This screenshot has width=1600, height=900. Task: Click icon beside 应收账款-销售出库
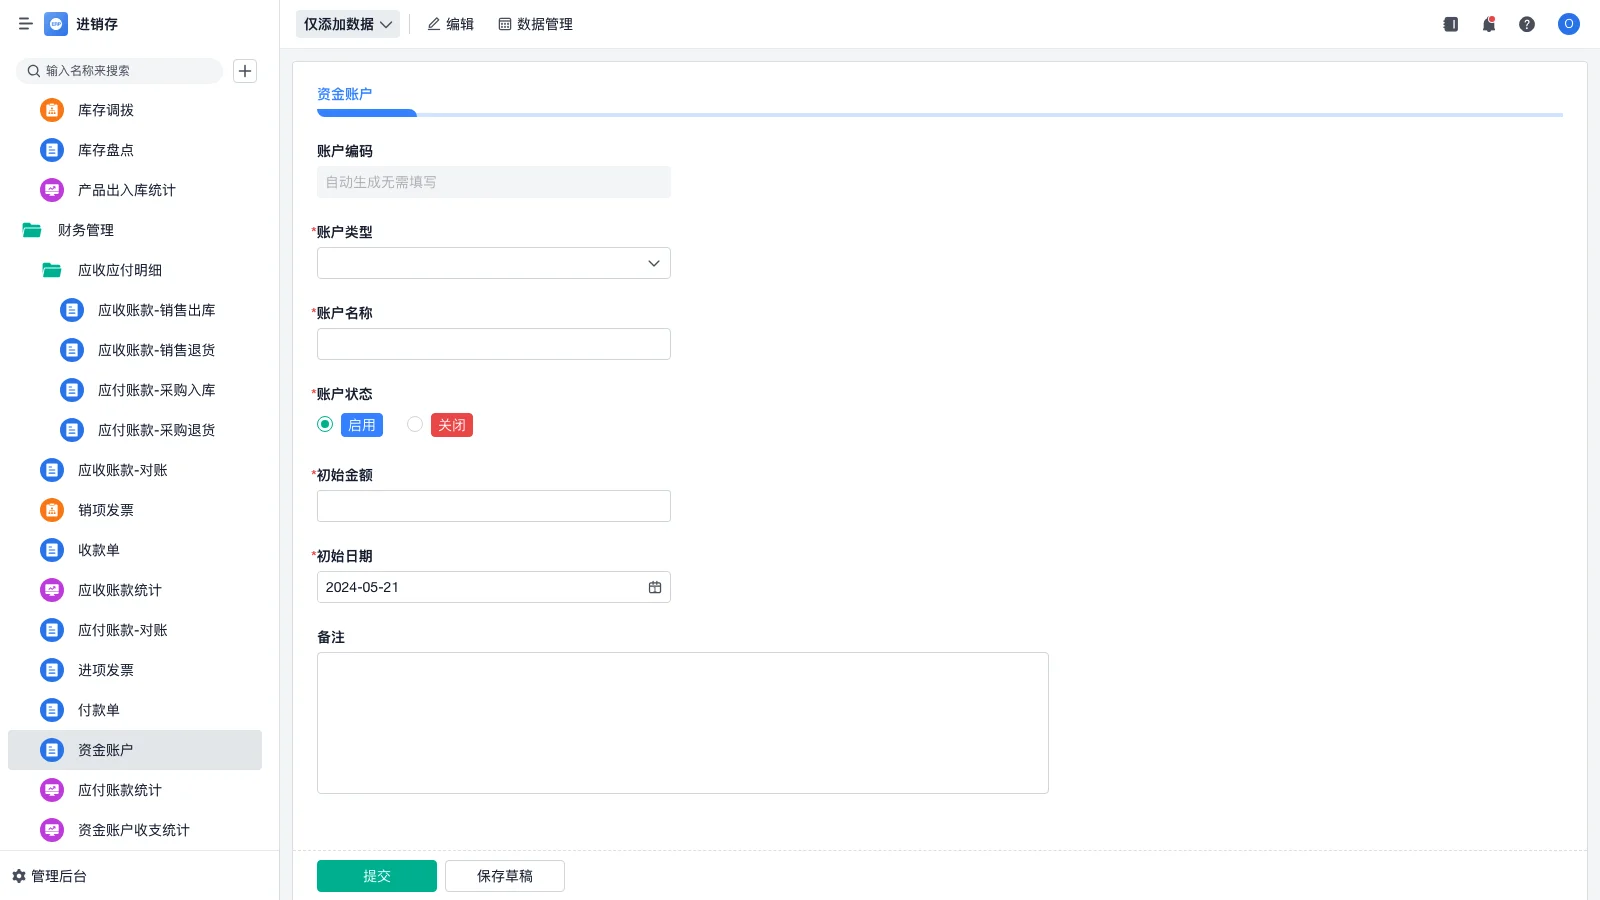point(72,310)
